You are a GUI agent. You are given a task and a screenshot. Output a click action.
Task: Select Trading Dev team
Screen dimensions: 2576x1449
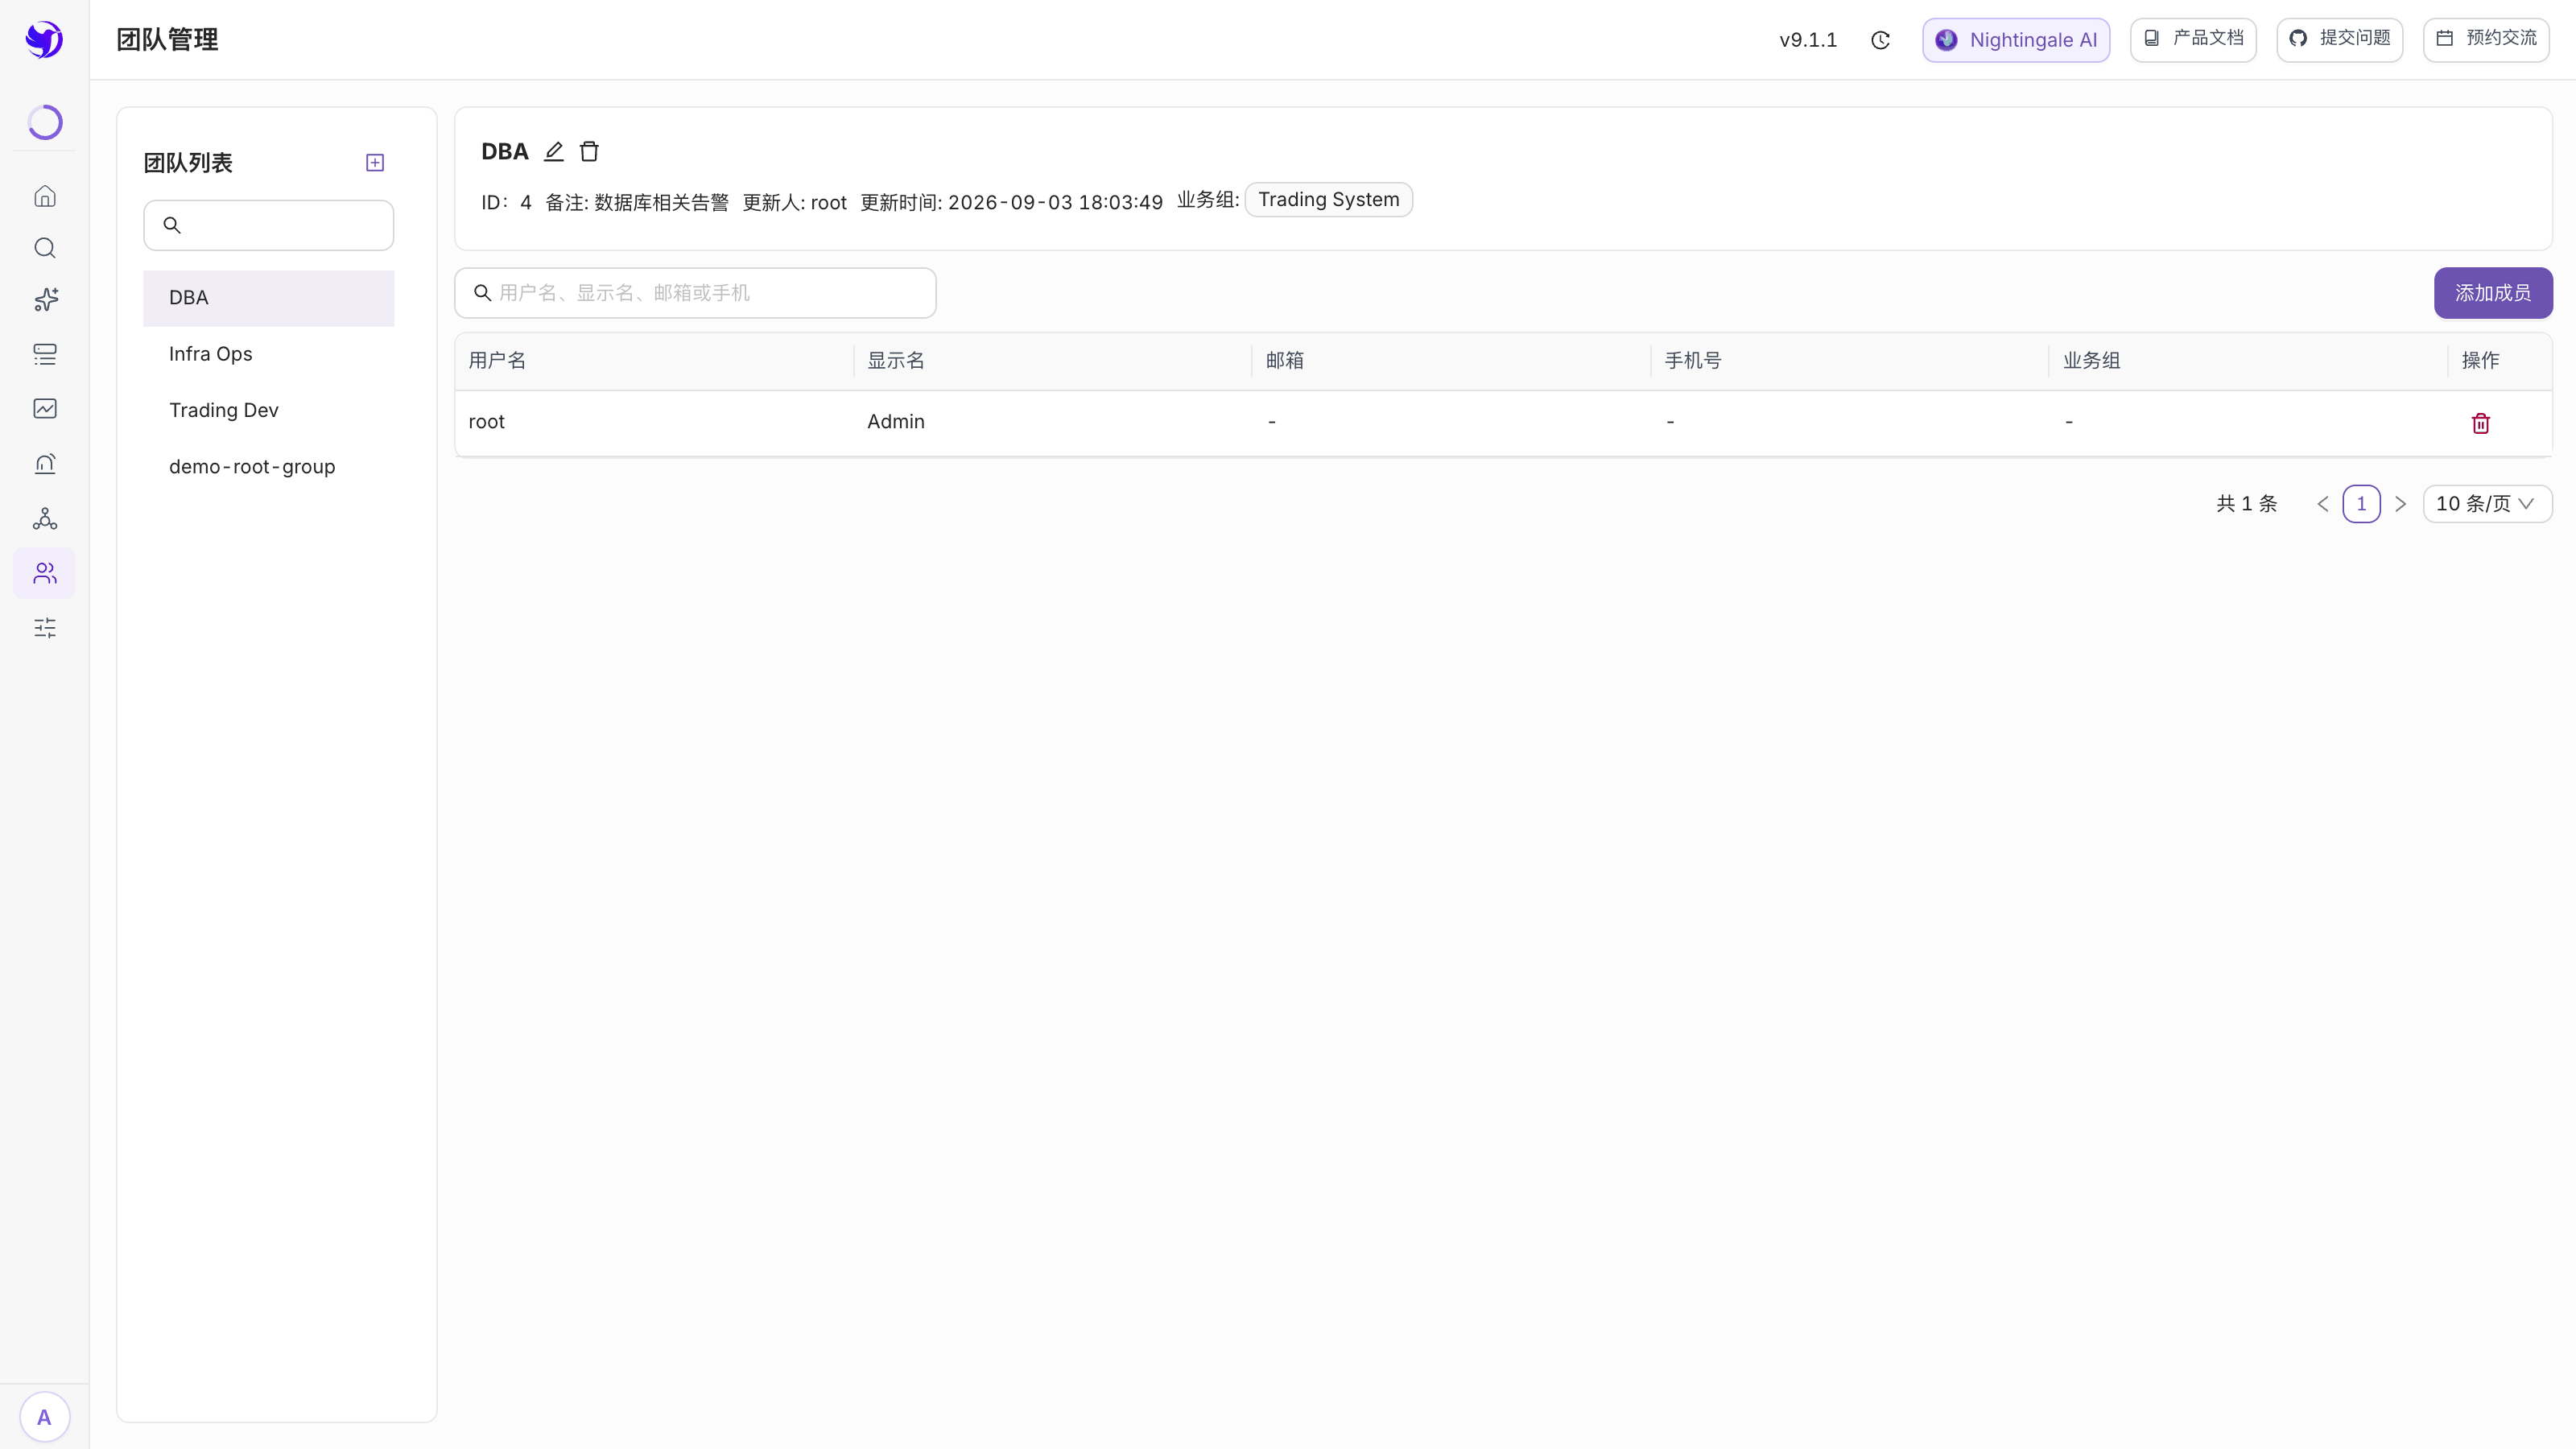[x=269, y=410]
